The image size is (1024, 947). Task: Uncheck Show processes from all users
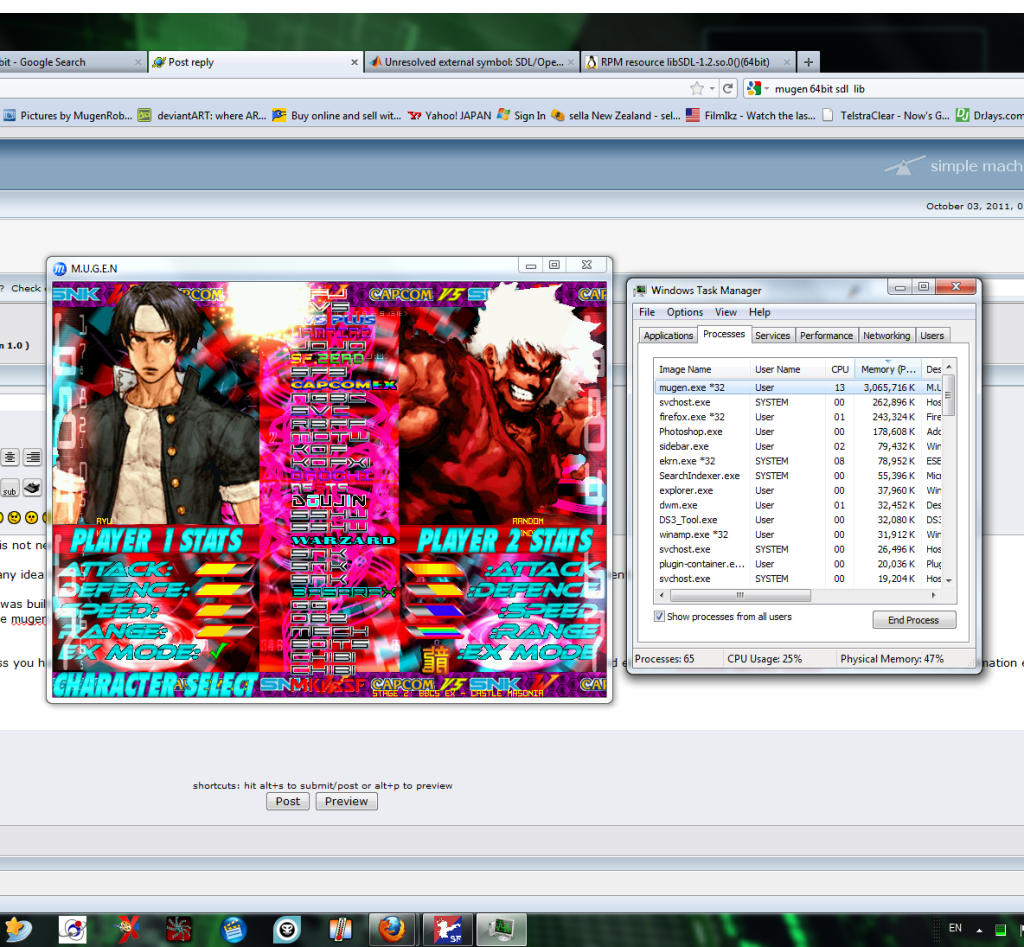coord(660,617)
